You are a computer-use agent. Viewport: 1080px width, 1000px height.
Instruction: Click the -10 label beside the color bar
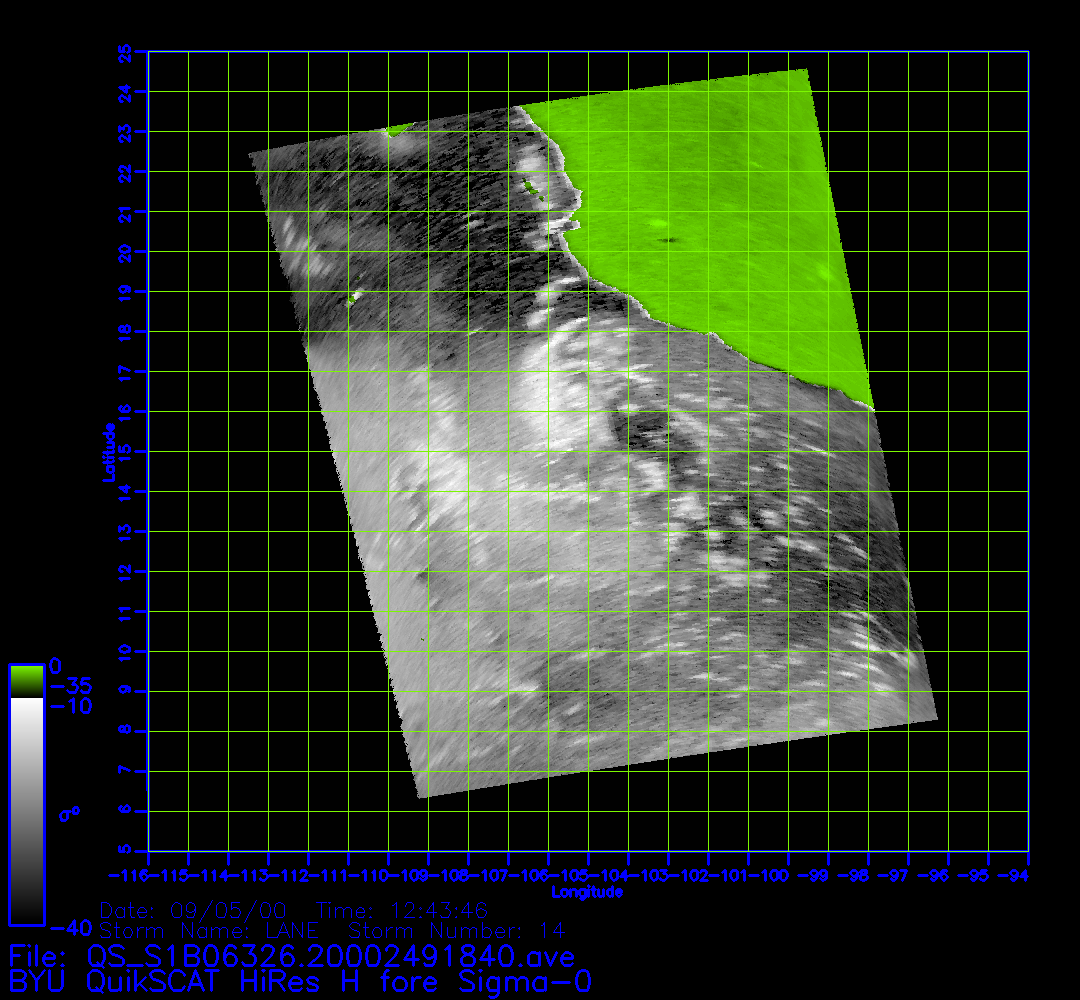(x=71, y=706)
